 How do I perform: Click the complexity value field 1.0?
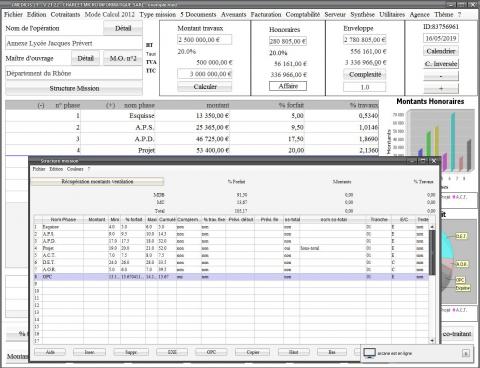pyautogui.click(x=365, y=87)
